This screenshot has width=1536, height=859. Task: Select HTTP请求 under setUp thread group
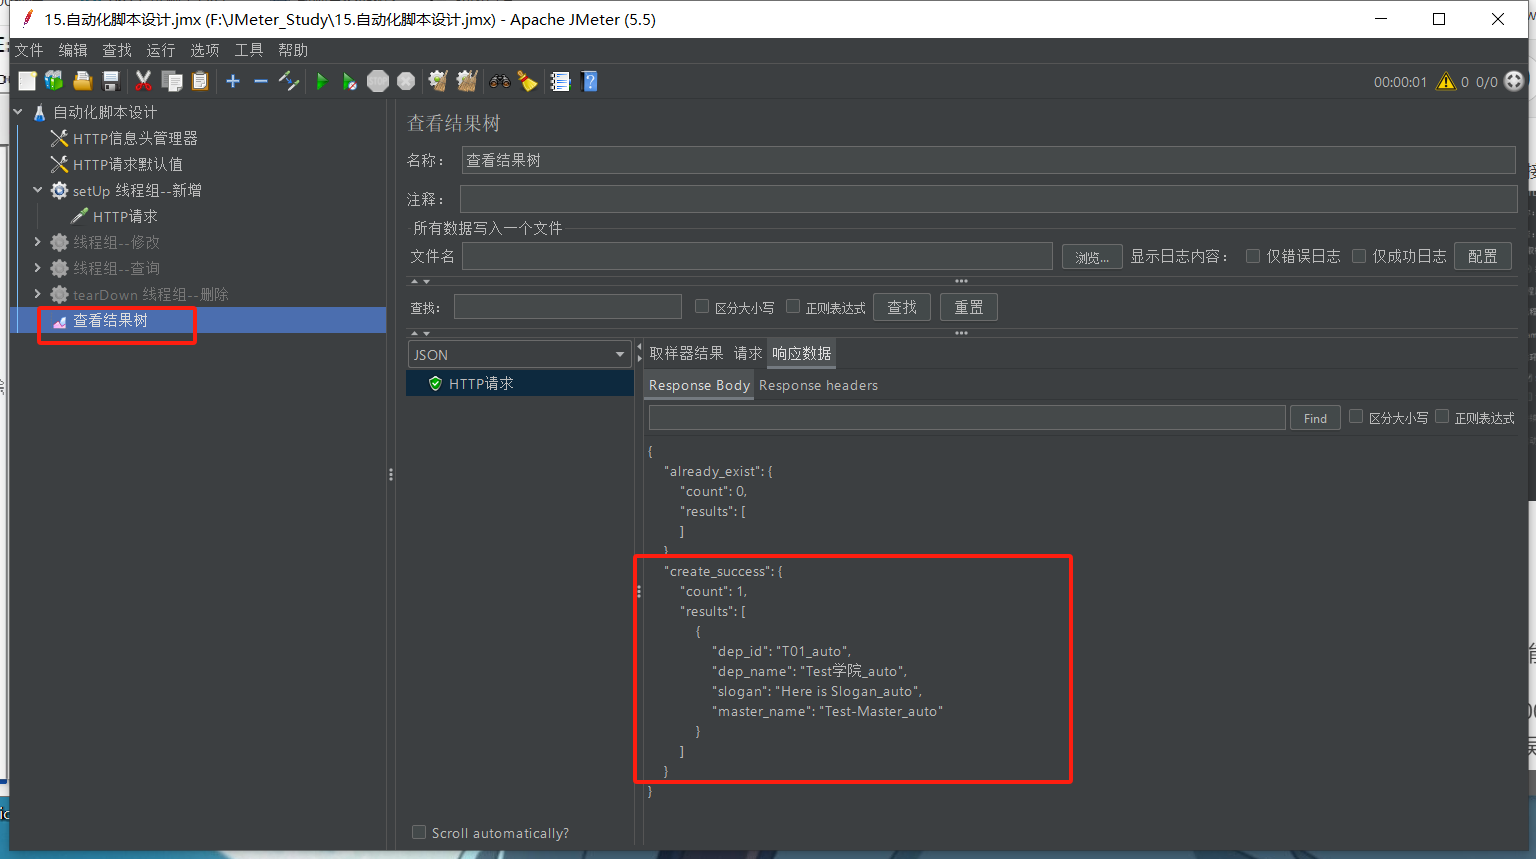tap(124, 216)
